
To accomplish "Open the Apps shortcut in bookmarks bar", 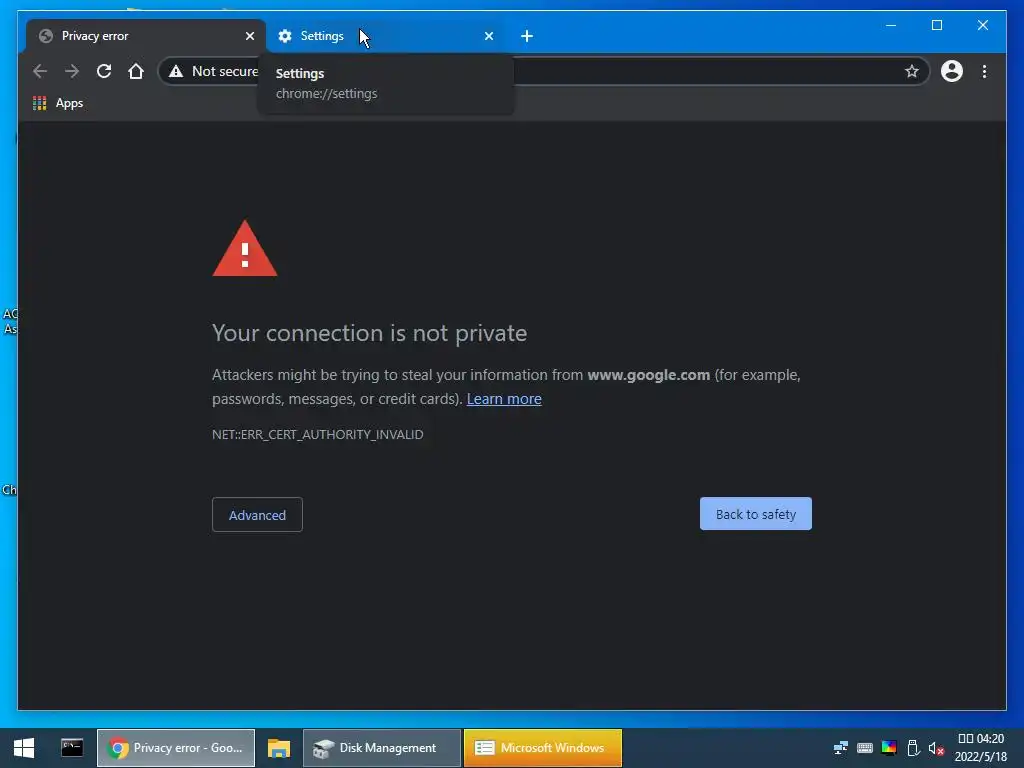I will (x=58, y=103).
